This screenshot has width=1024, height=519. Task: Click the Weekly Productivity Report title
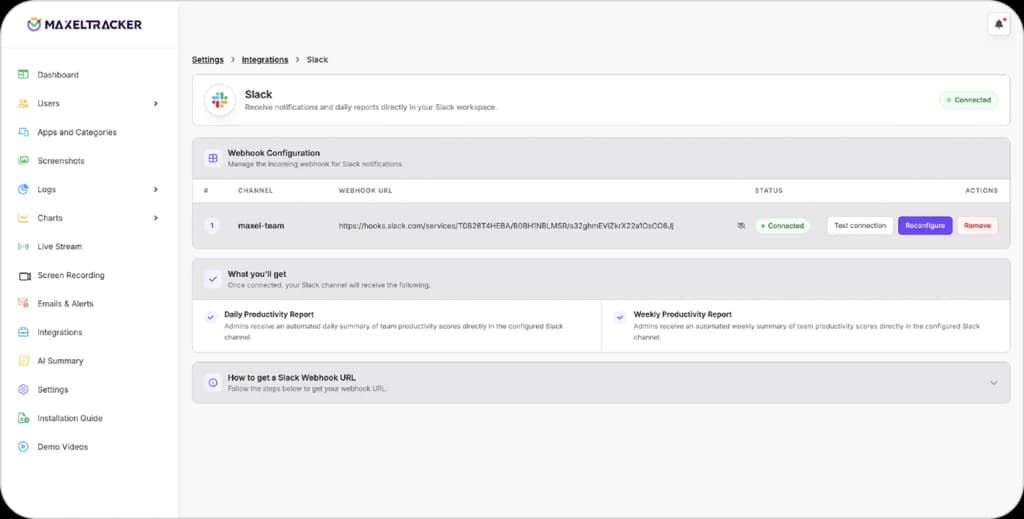click(x=682, y=314)
